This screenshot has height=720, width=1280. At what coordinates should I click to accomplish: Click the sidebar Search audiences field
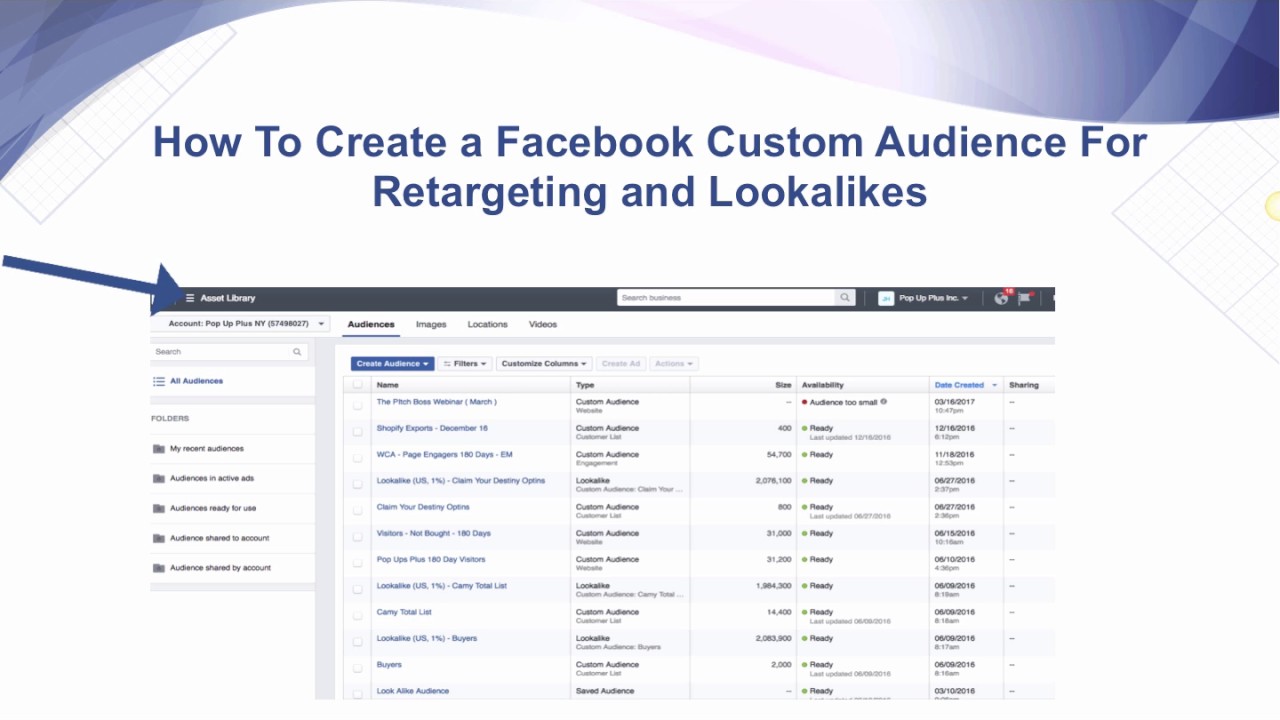coord(228,352)
